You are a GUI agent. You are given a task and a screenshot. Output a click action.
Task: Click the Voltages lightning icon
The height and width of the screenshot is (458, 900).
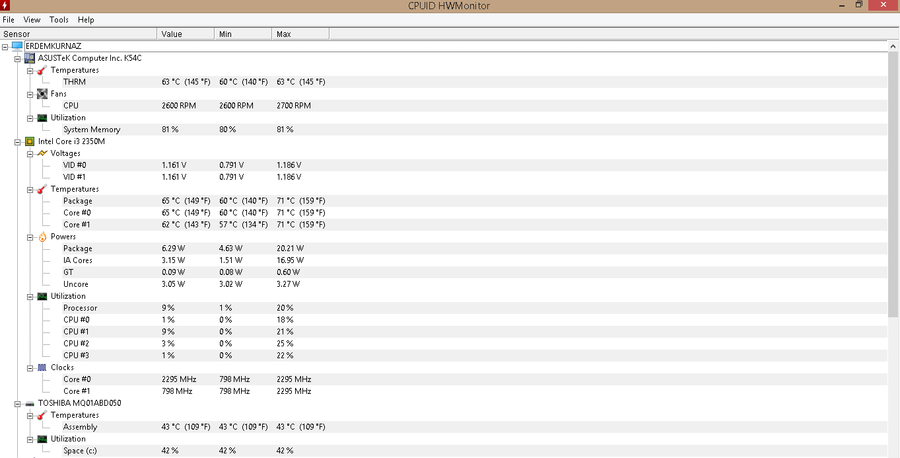42,153
